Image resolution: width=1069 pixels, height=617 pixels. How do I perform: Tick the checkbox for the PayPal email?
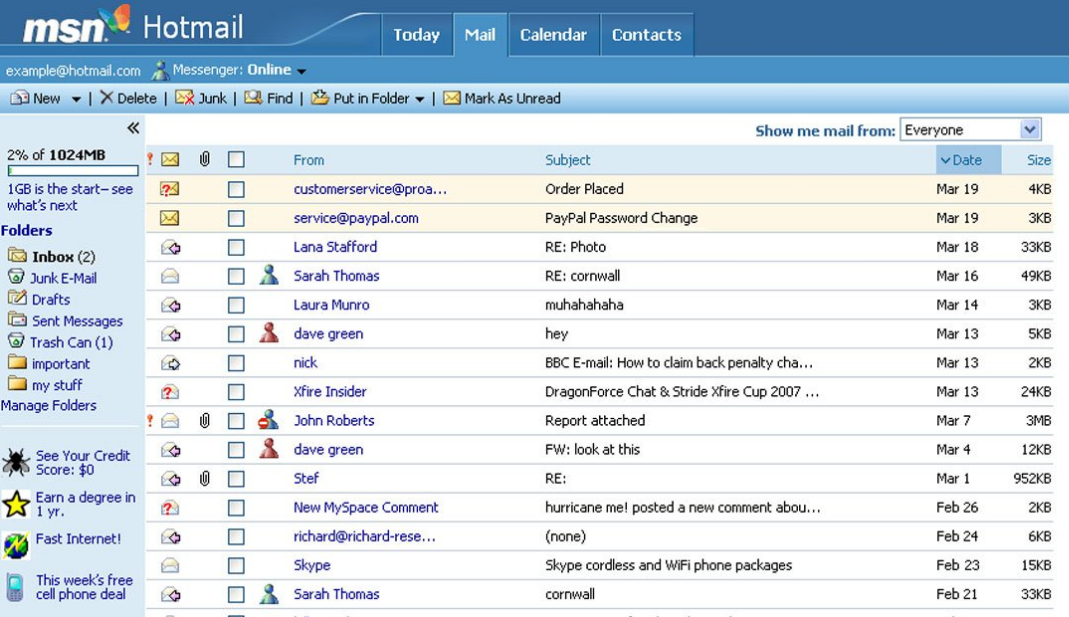(236, 218)
